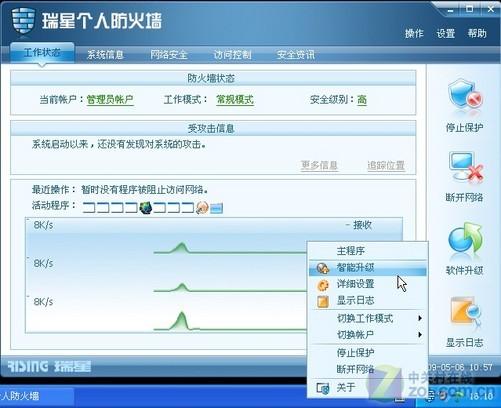Expand 切换帐户 submenu arrow
This screenshot has height=408, width=501.
point(420,334)
